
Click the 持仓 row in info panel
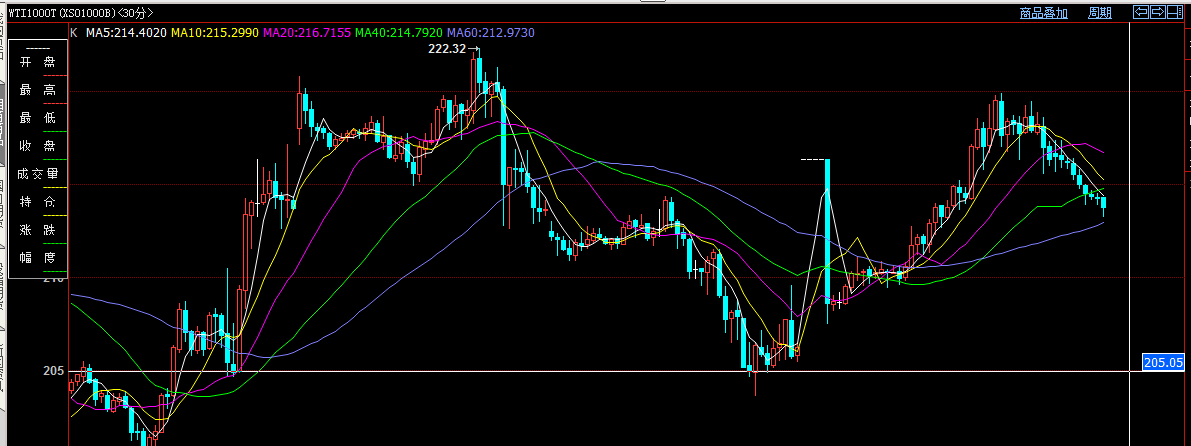(x=37, y=201)
